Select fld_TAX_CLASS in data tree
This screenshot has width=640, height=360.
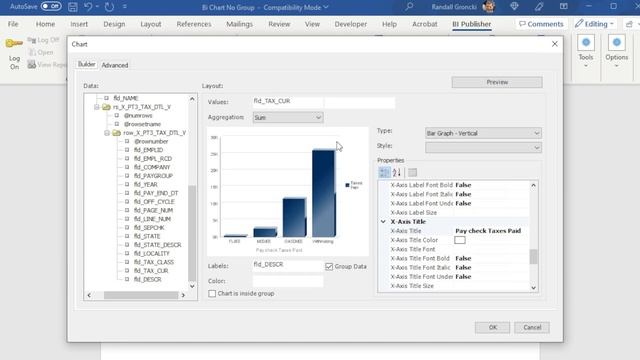coord(153,262)
